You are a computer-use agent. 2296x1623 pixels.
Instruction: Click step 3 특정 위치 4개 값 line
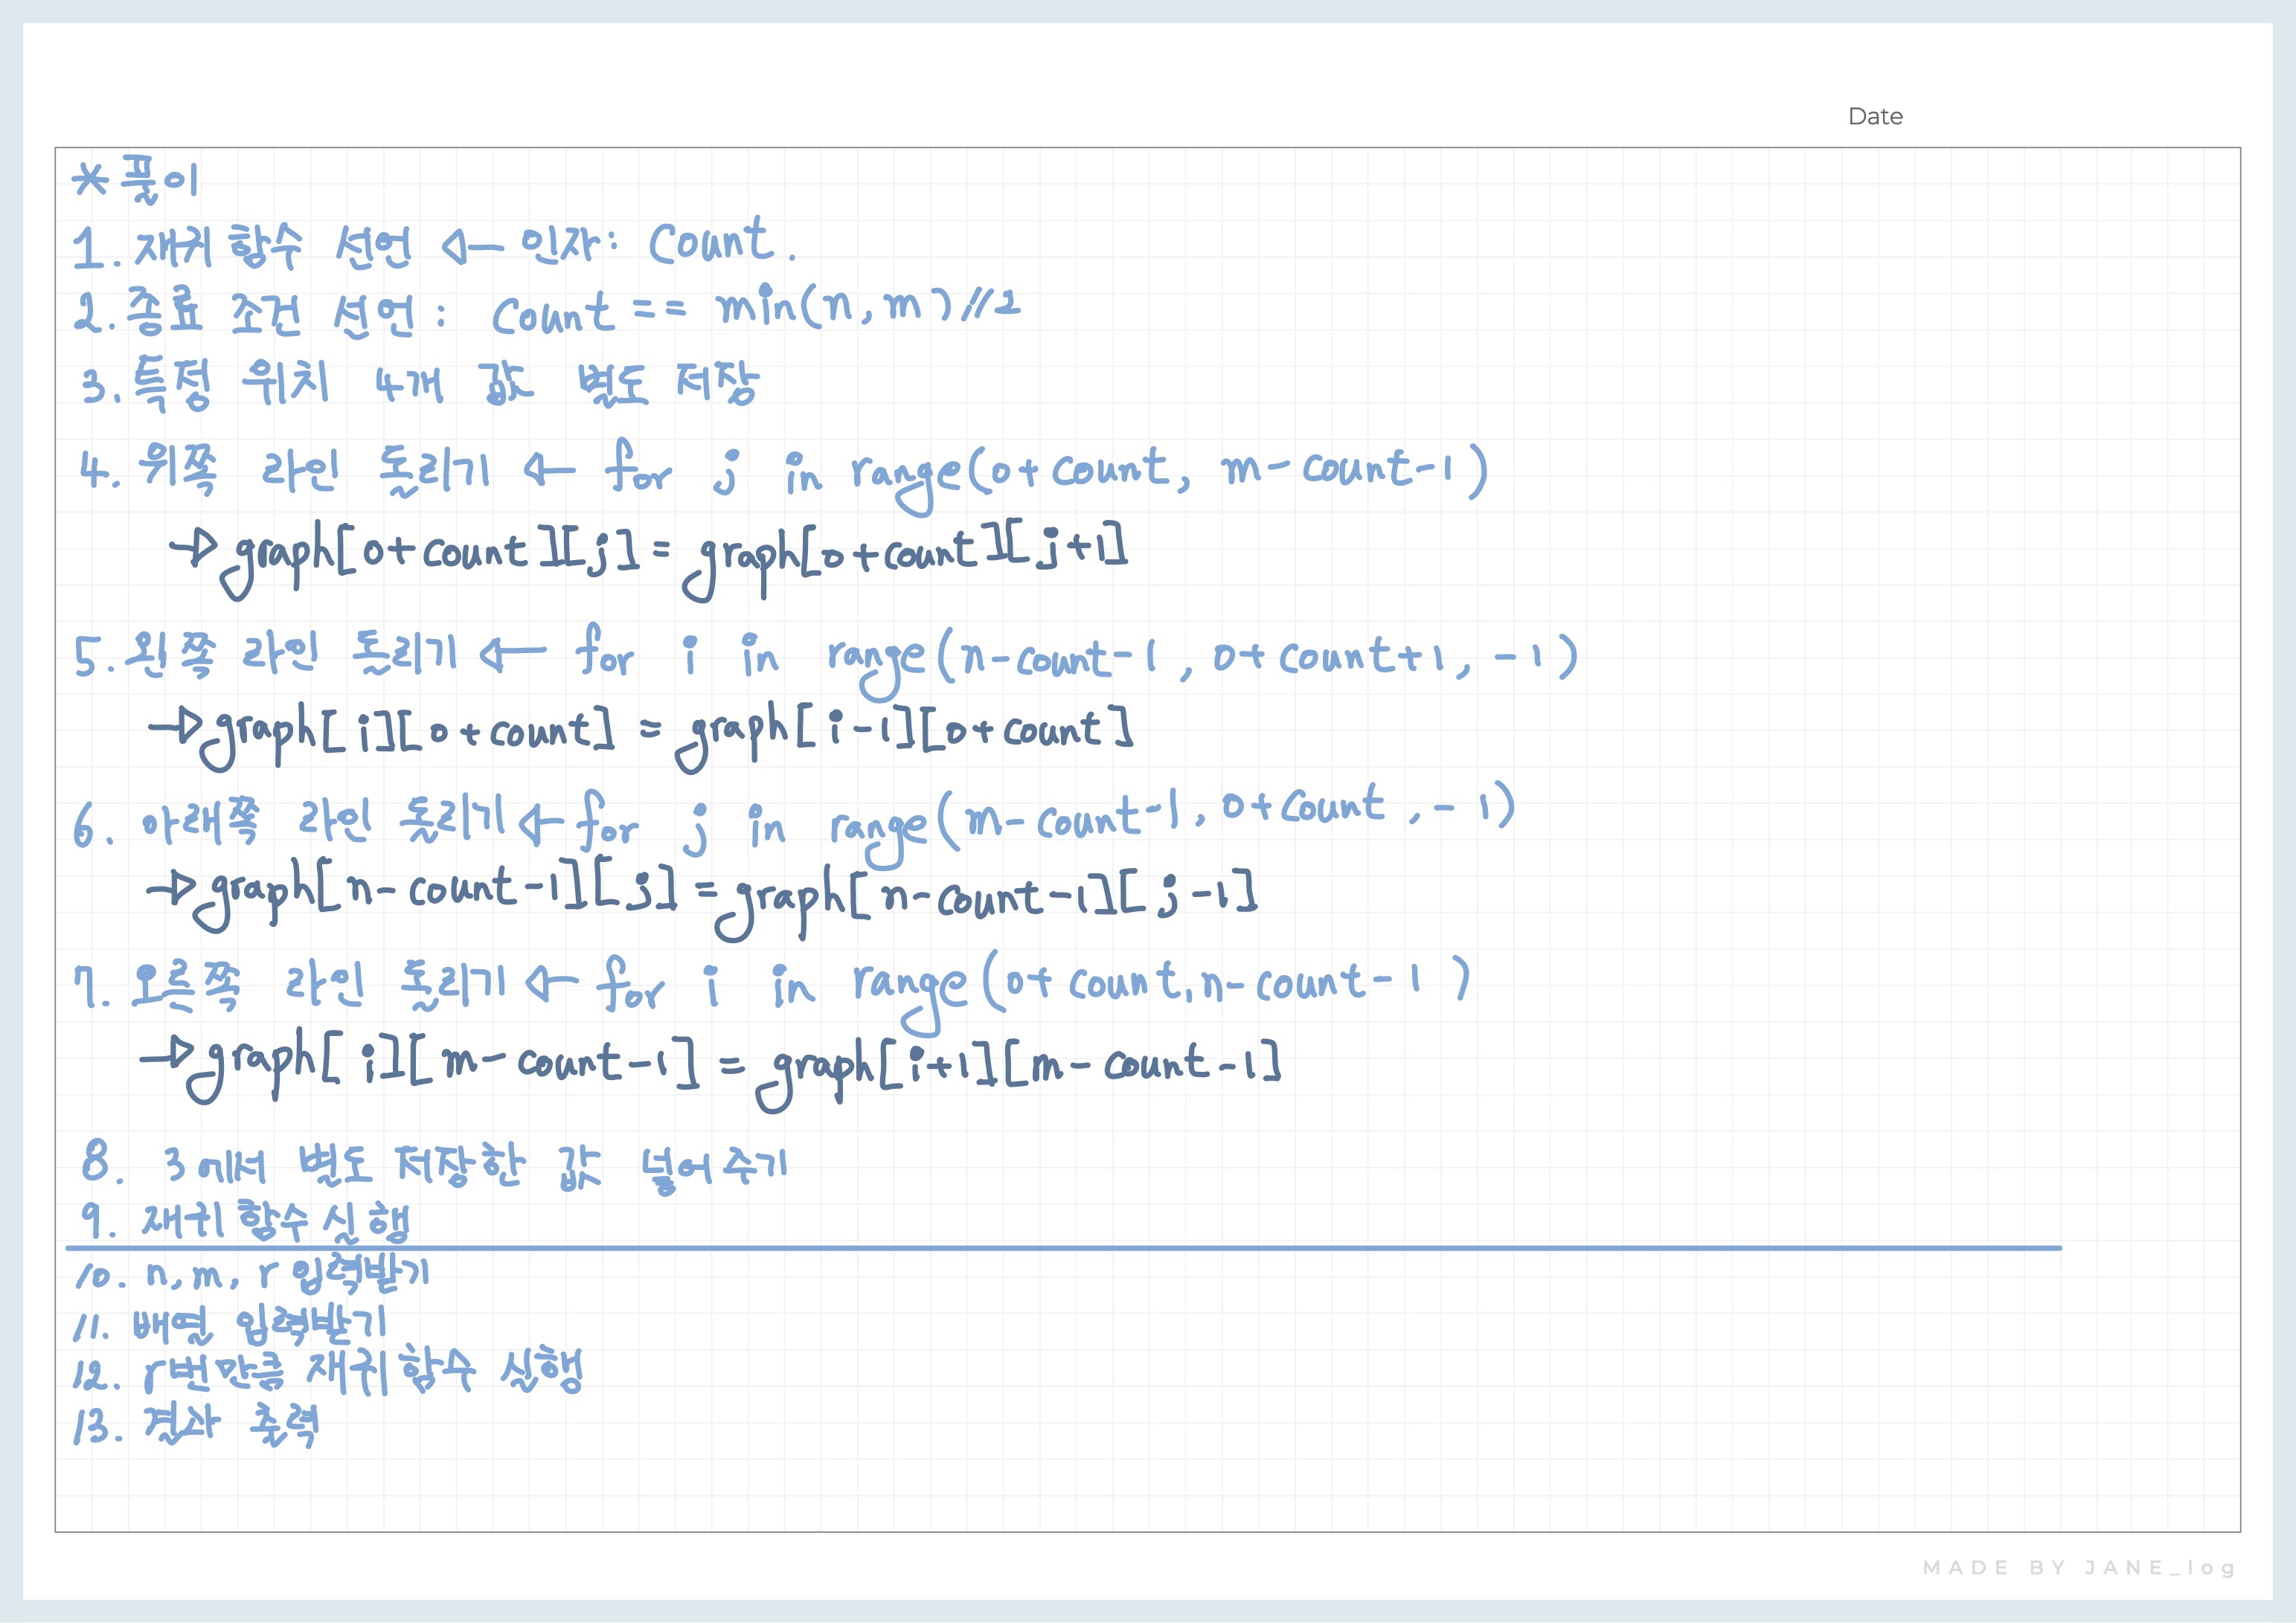420,384
